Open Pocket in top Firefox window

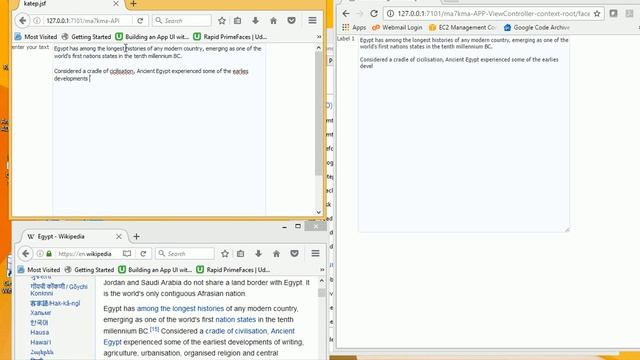point(291,20)
